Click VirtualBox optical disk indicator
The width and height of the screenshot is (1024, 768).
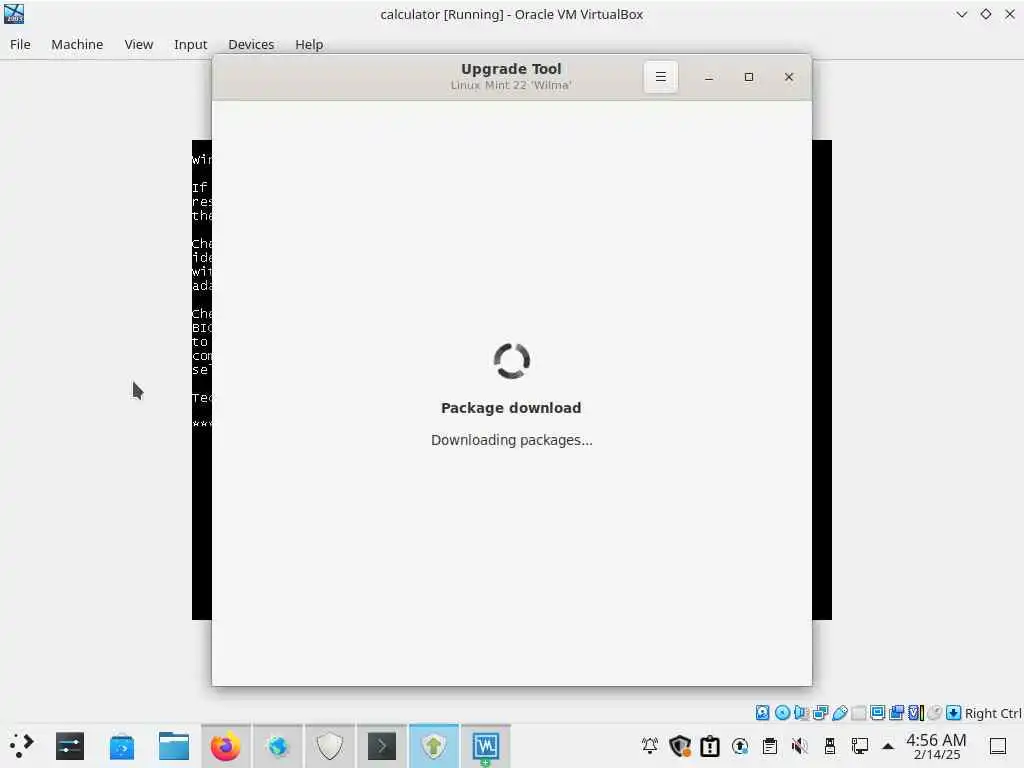click(782, 712)
